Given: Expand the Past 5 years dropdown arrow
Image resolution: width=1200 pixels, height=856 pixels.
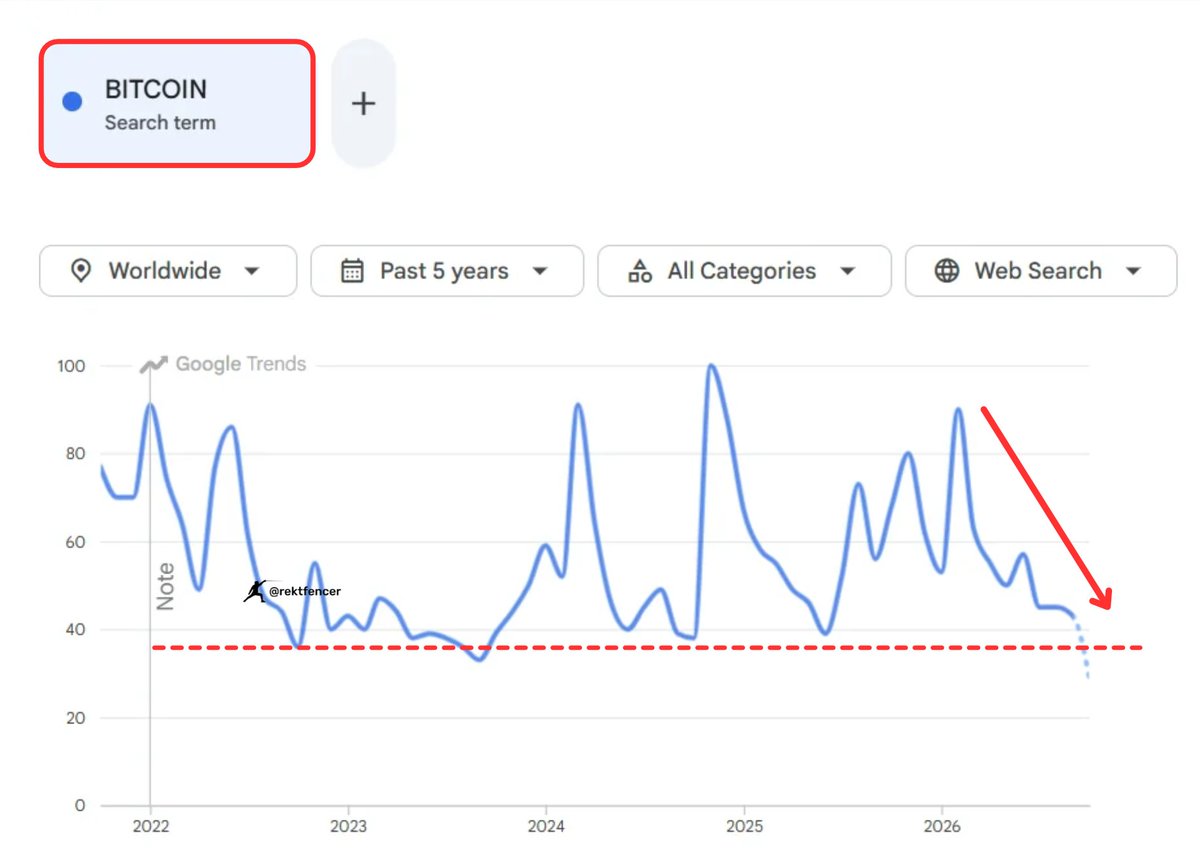Looking at the screenshot, I should pyautogui.click(x=540, y=271).
